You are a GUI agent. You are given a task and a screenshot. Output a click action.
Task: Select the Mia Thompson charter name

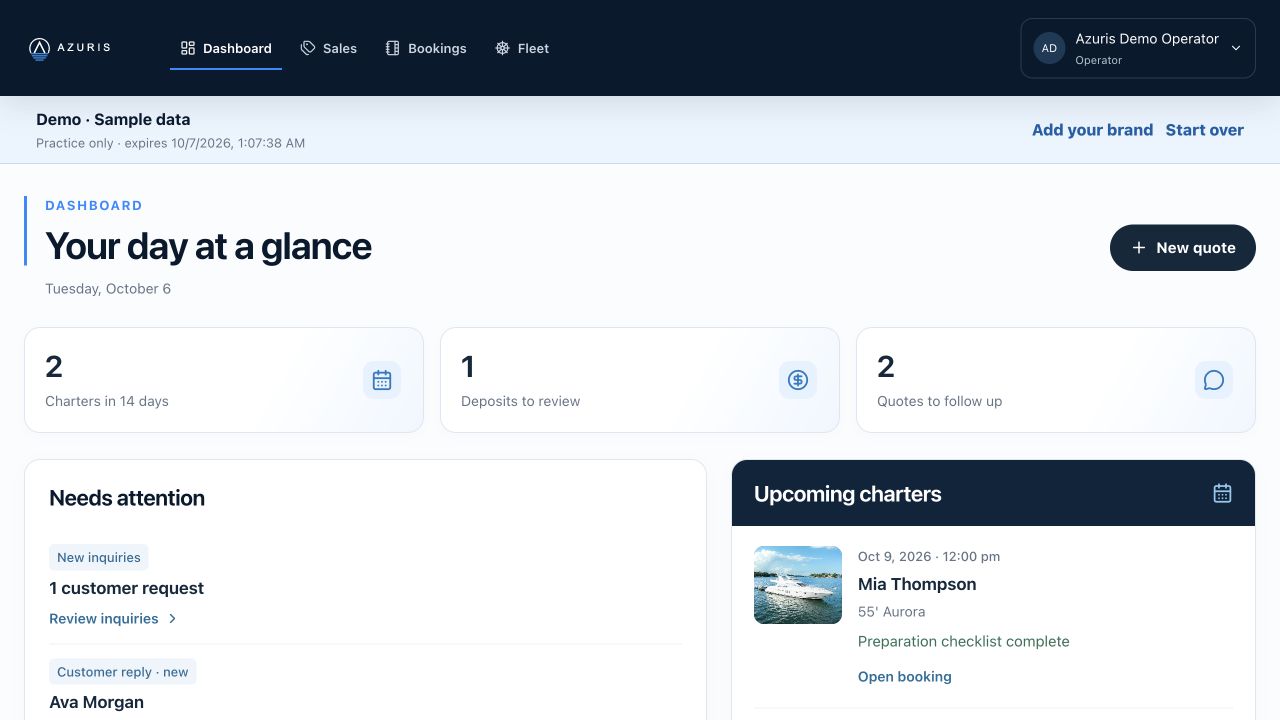click(917, 584)
